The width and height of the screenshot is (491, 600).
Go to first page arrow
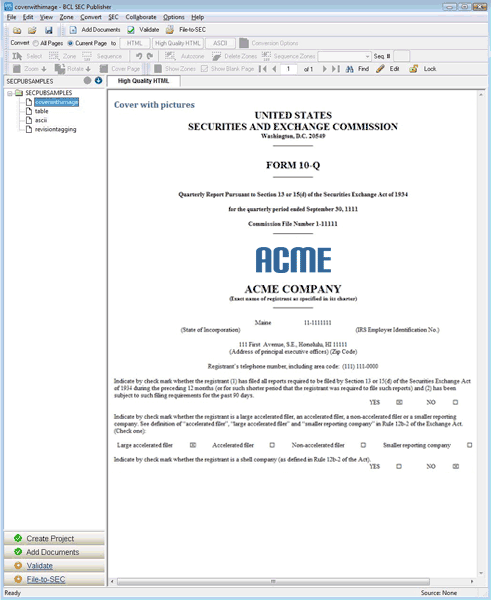click(263, 69)
